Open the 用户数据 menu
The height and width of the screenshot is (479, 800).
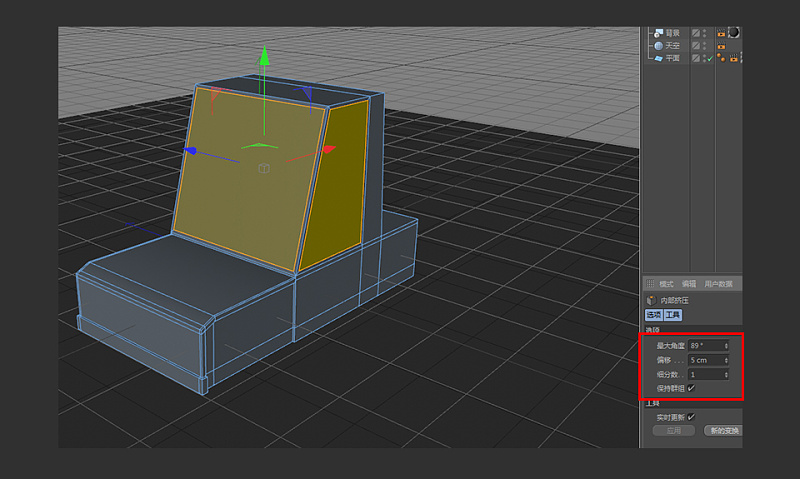coord(718,284)
